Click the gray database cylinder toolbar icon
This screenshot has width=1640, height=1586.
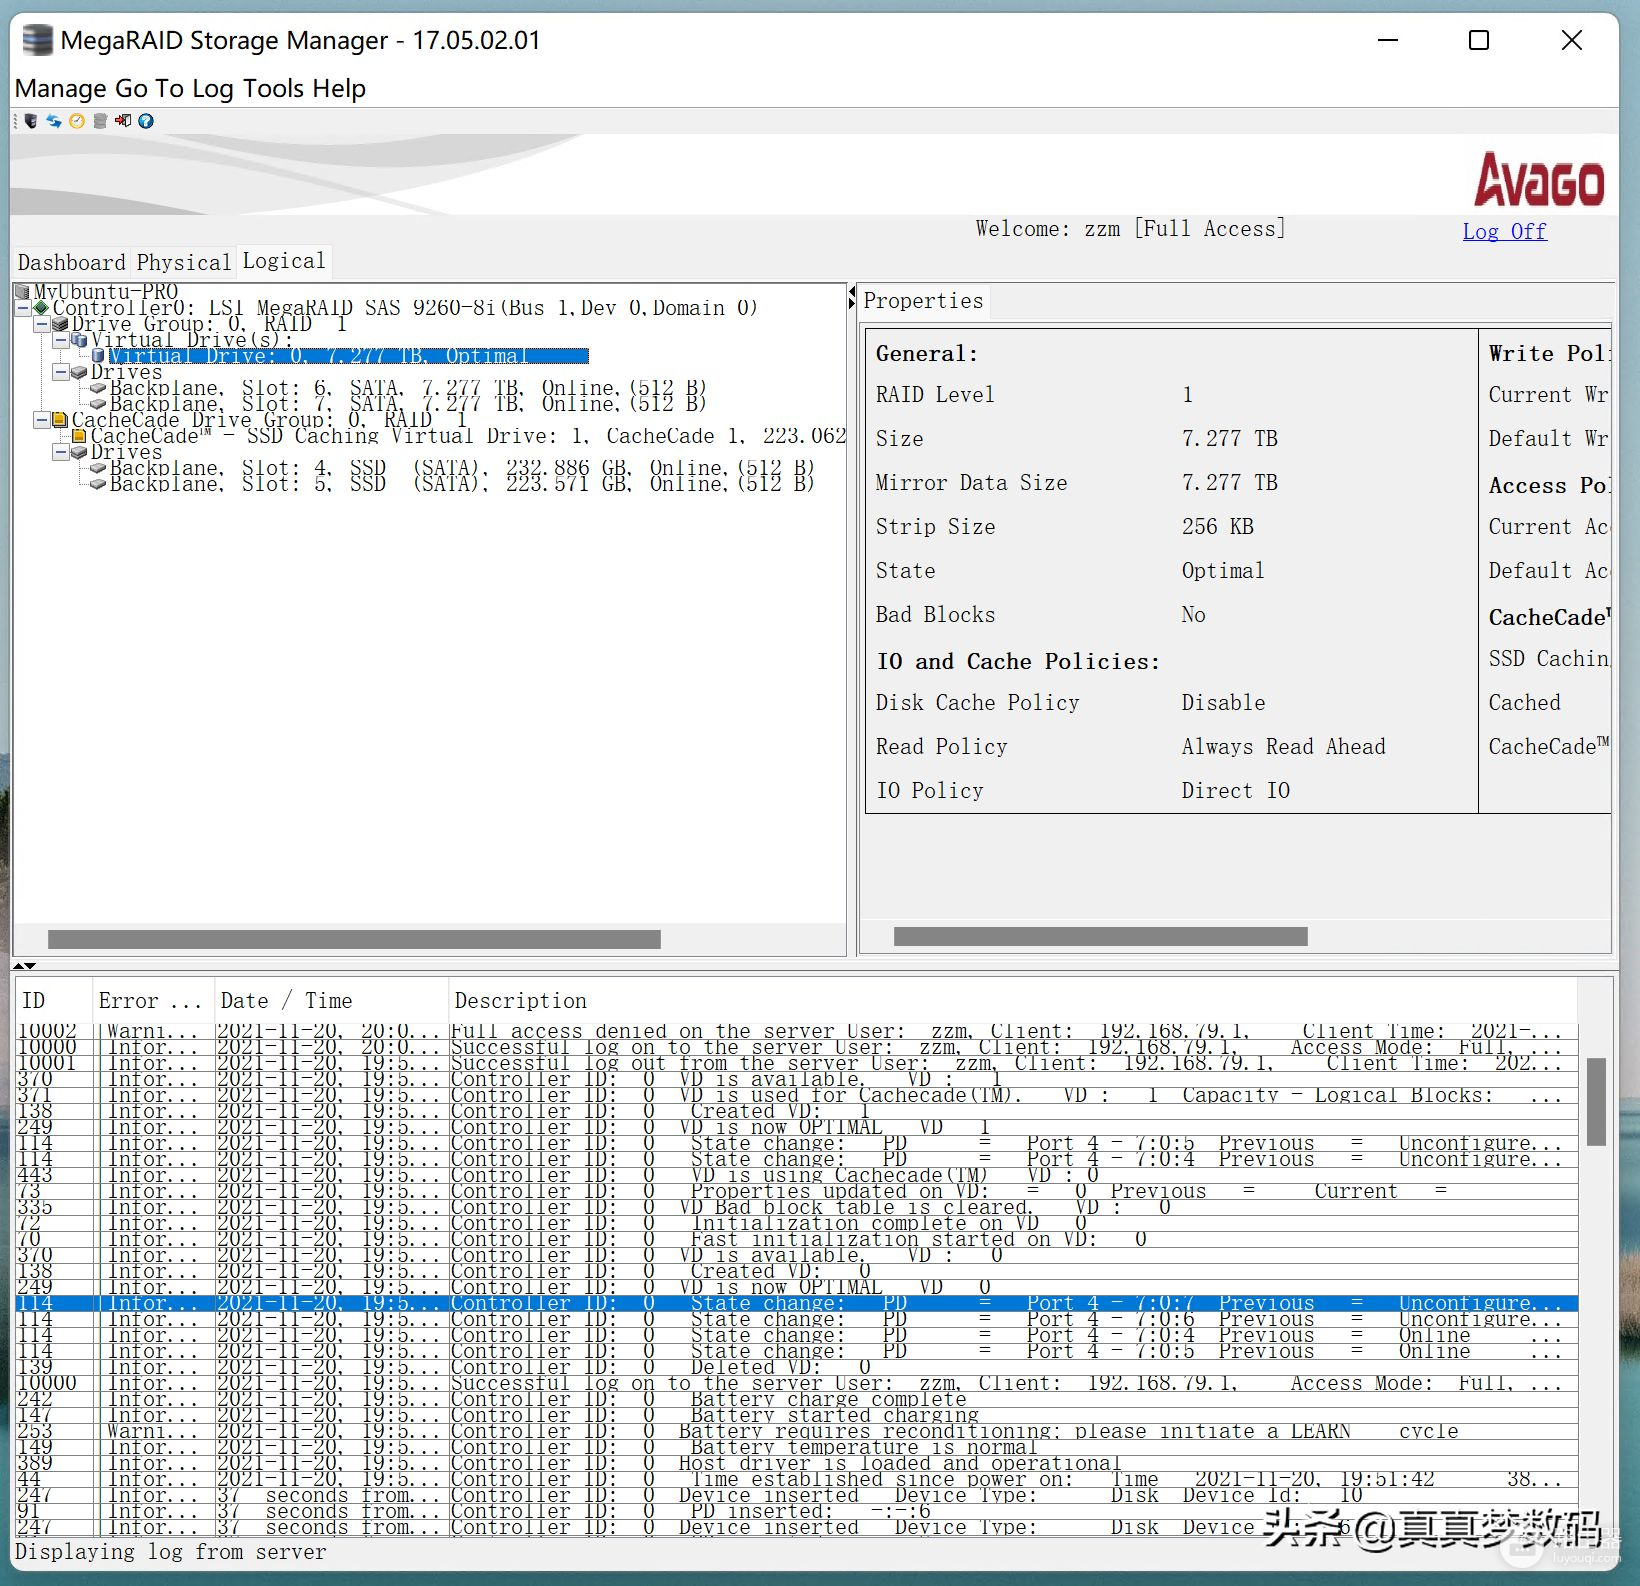(100, 121)
